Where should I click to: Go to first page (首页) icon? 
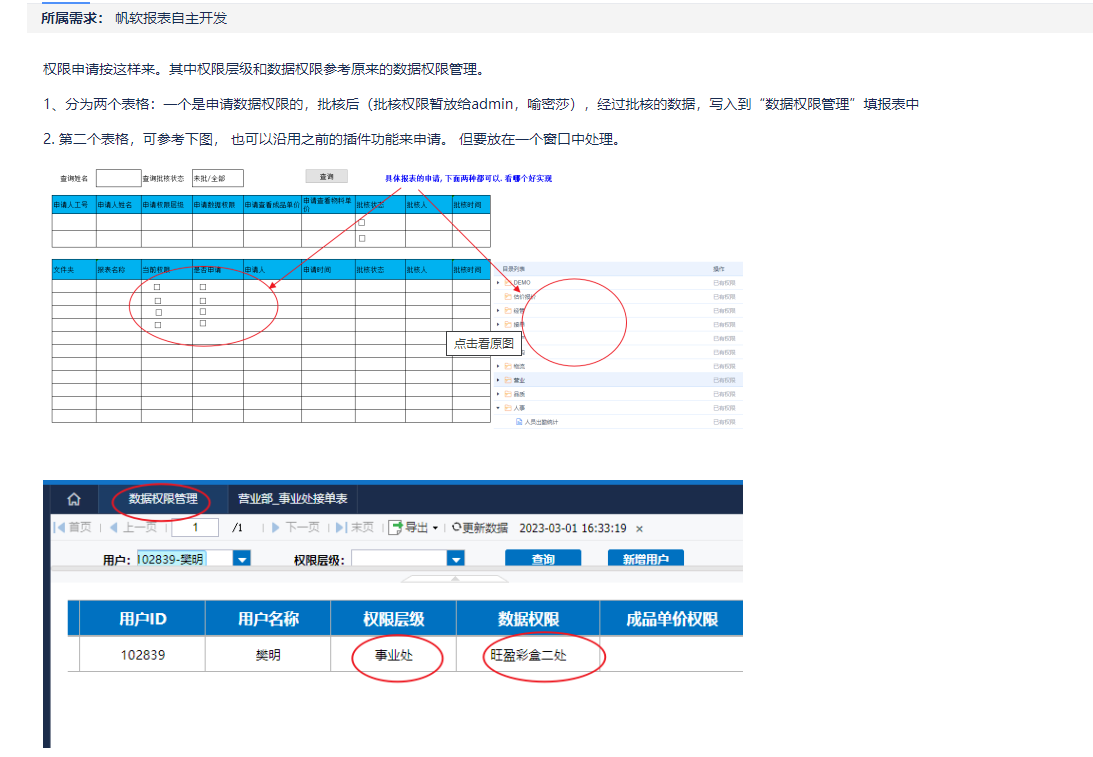pos(60,528)
